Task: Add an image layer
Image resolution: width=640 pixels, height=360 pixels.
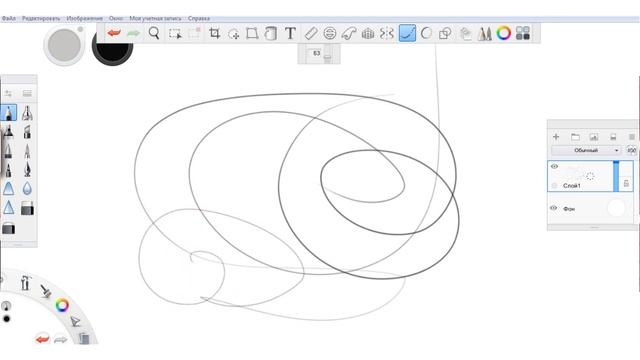Action: [x=593, y=137]
